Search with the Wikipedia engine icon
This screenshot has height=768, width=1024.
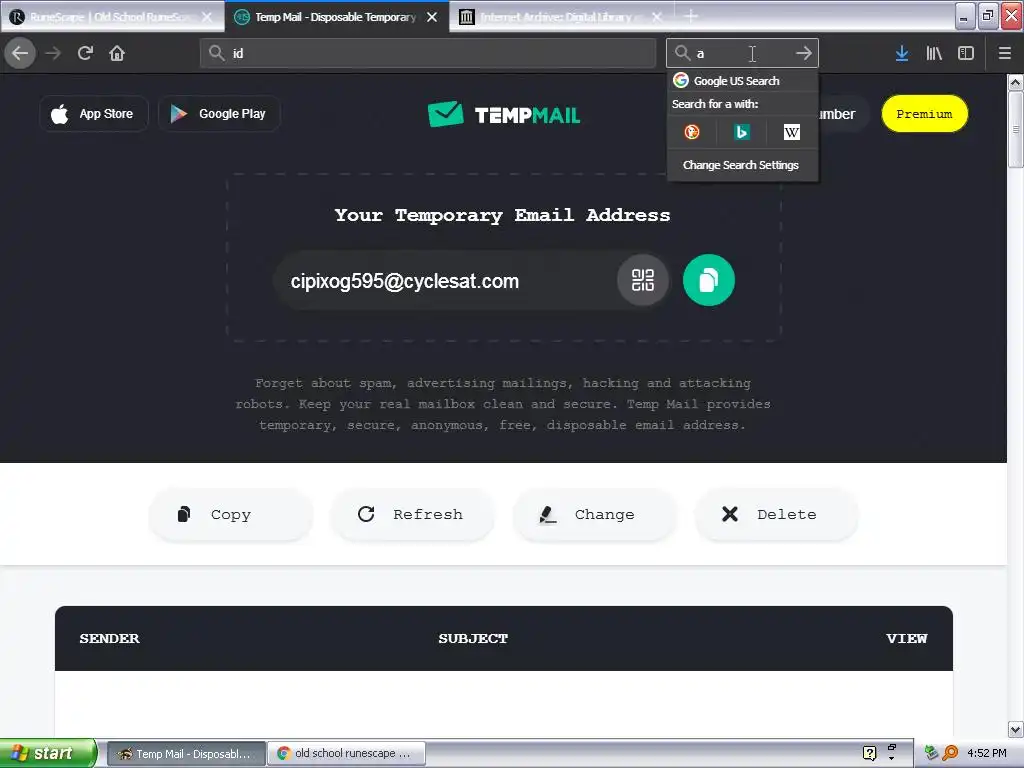click(792, 132)
